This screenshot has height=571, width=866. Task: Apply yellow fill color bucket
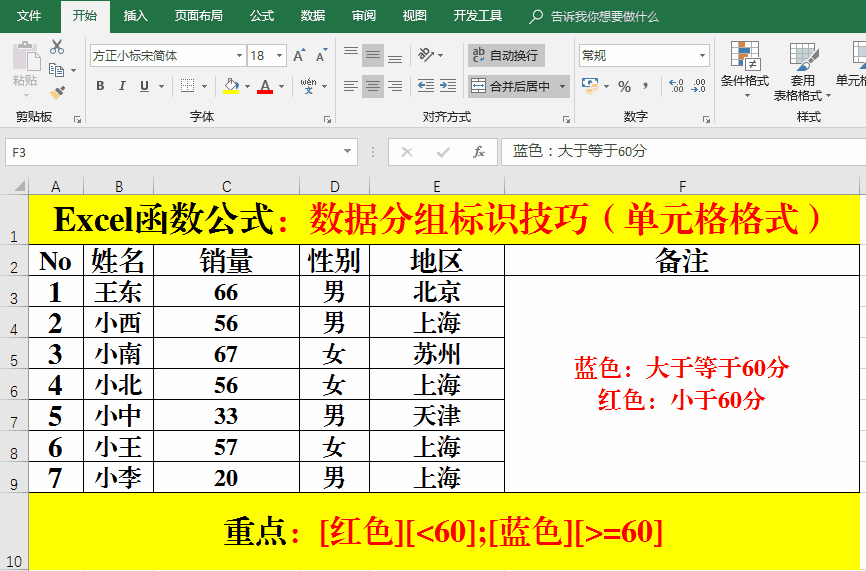(x=231, y=86)
